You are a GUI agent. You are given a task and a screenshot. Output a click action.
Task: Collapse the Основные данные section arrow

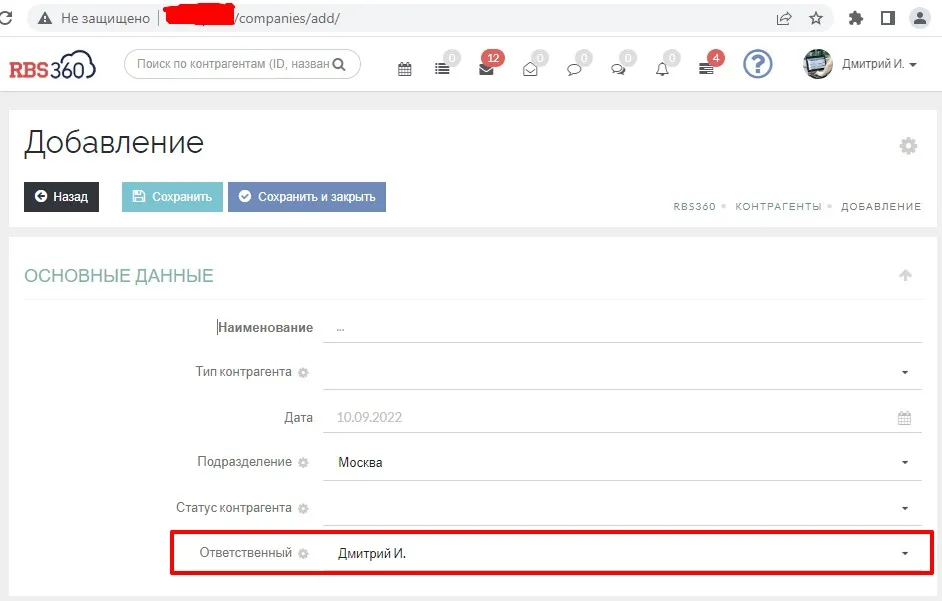coord(906,275)
